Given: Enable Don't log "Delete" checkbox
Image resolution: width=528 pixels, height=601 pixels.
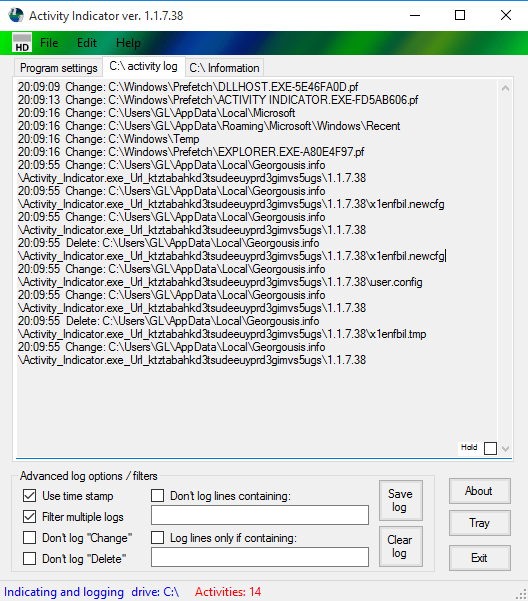Looking at the screenshot, I should click(30, 559).
